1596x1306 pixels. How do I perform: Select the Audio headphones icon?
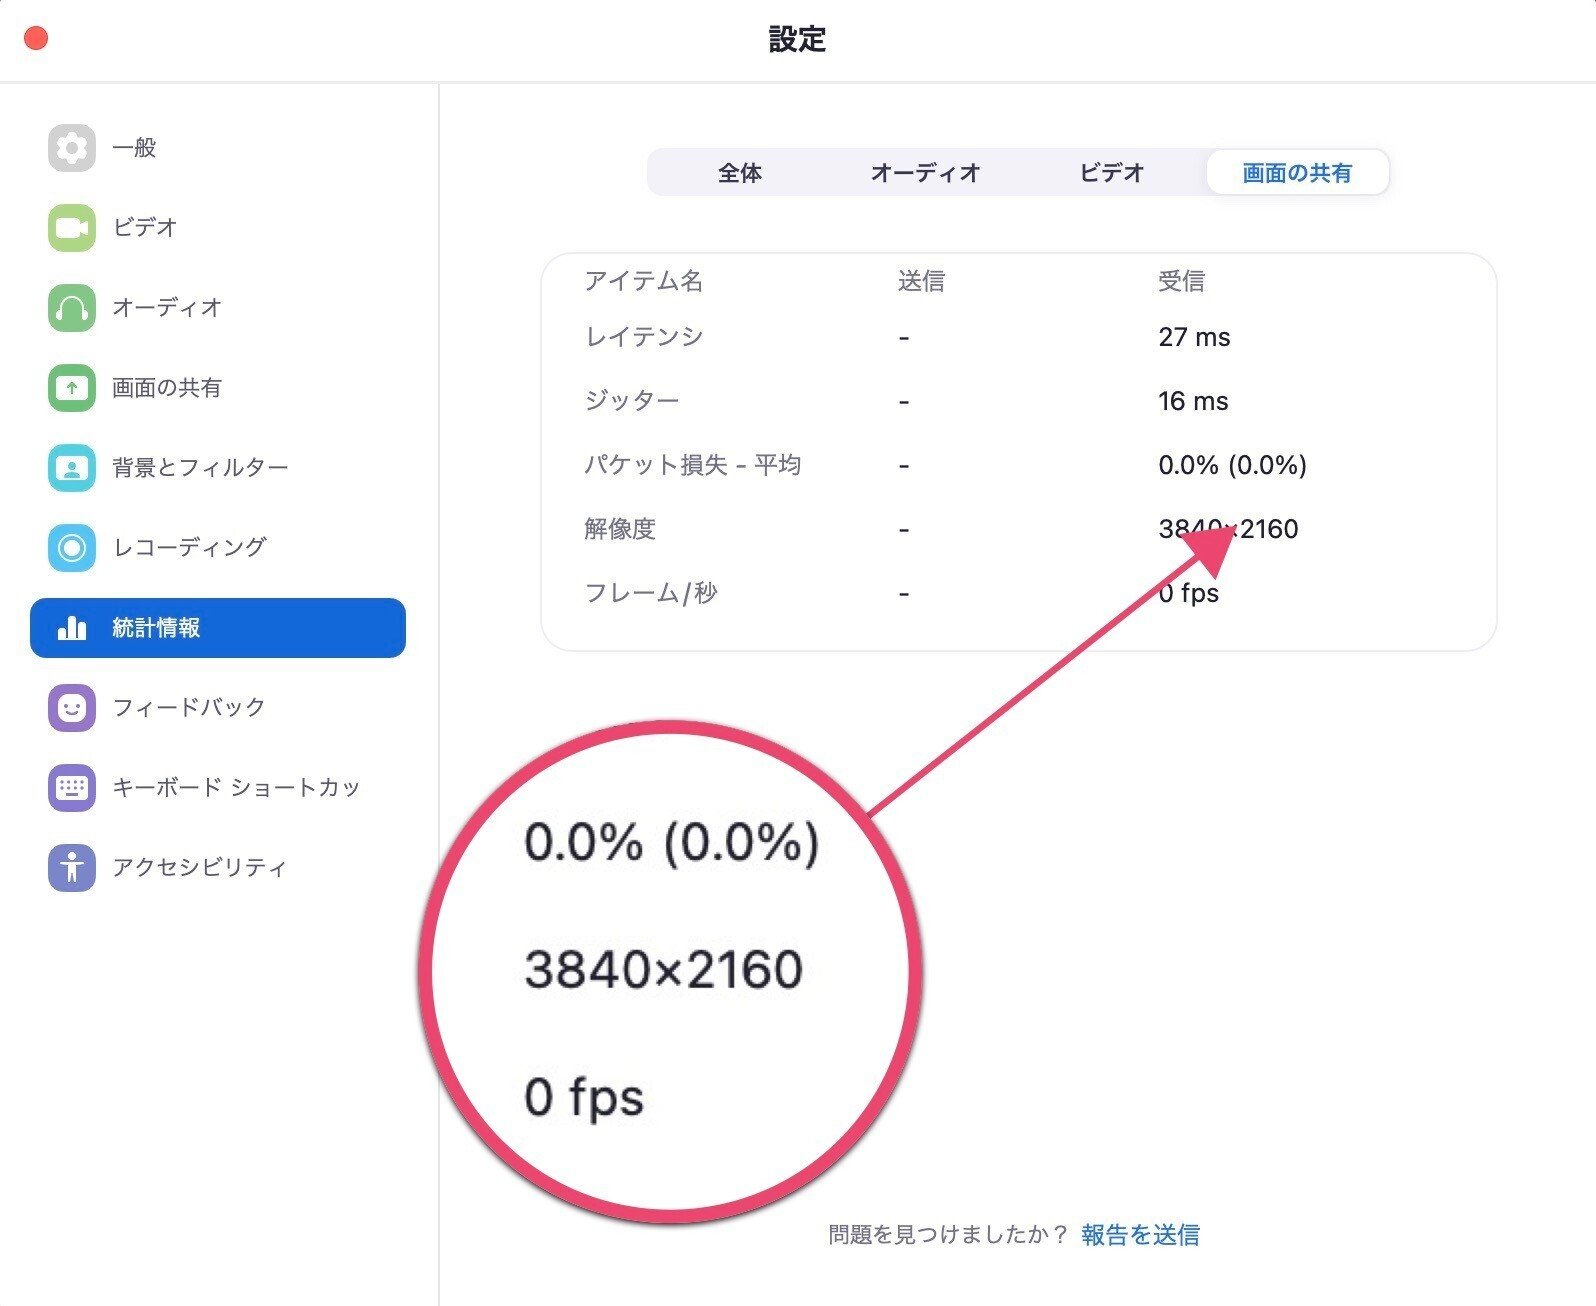pyautogui.click(x=71, y=308)
